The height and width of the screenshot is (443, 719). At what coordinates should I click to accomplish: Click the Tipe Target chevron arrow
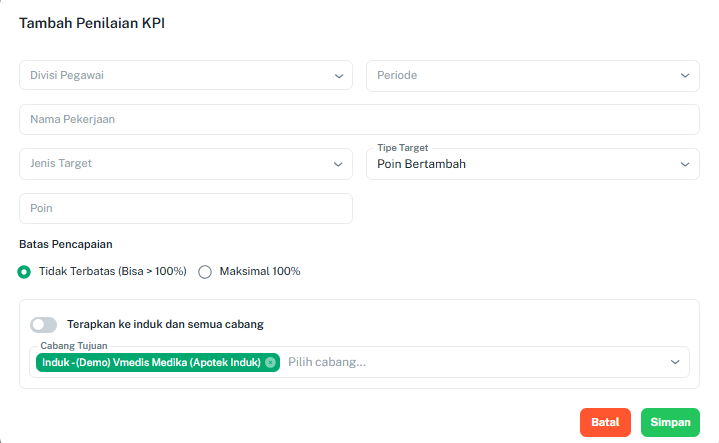[685, 165]
